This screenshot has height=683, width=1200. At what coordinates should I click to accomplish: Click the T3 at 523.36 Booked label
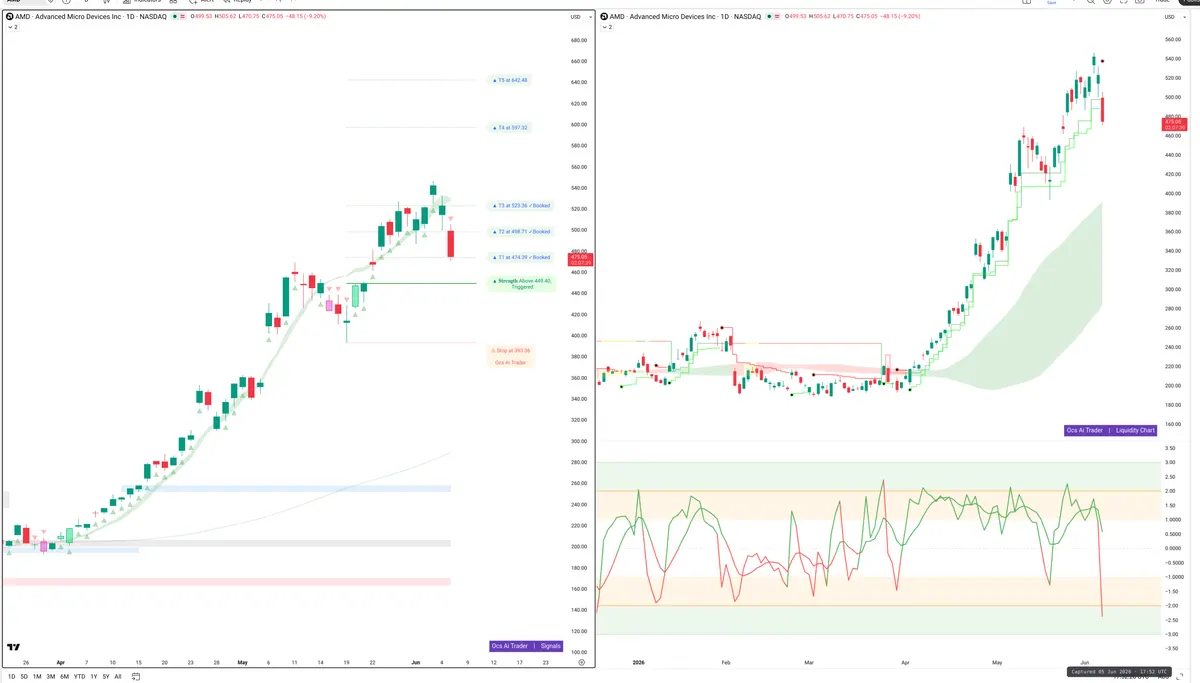520,205
